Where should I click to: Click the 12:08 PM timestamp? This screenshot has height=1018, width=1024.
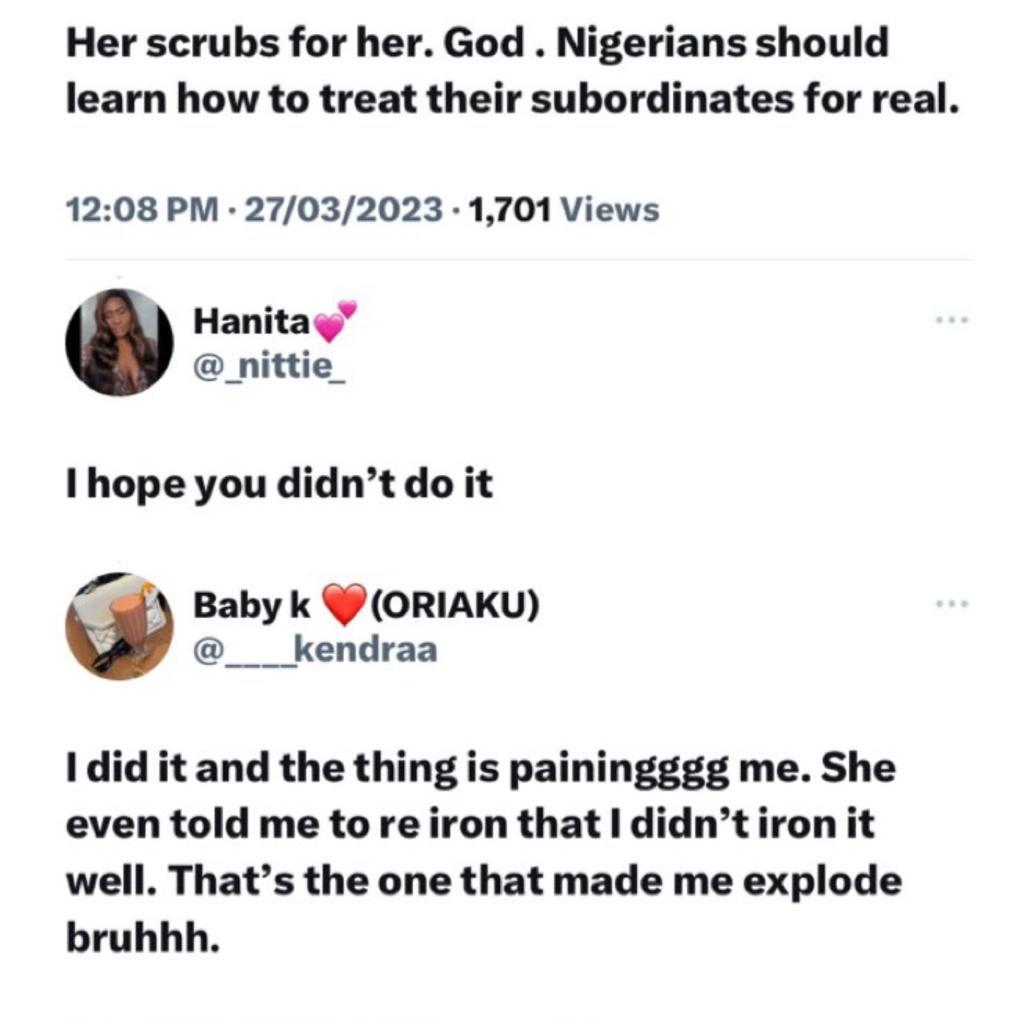click(x=139, y=210)
